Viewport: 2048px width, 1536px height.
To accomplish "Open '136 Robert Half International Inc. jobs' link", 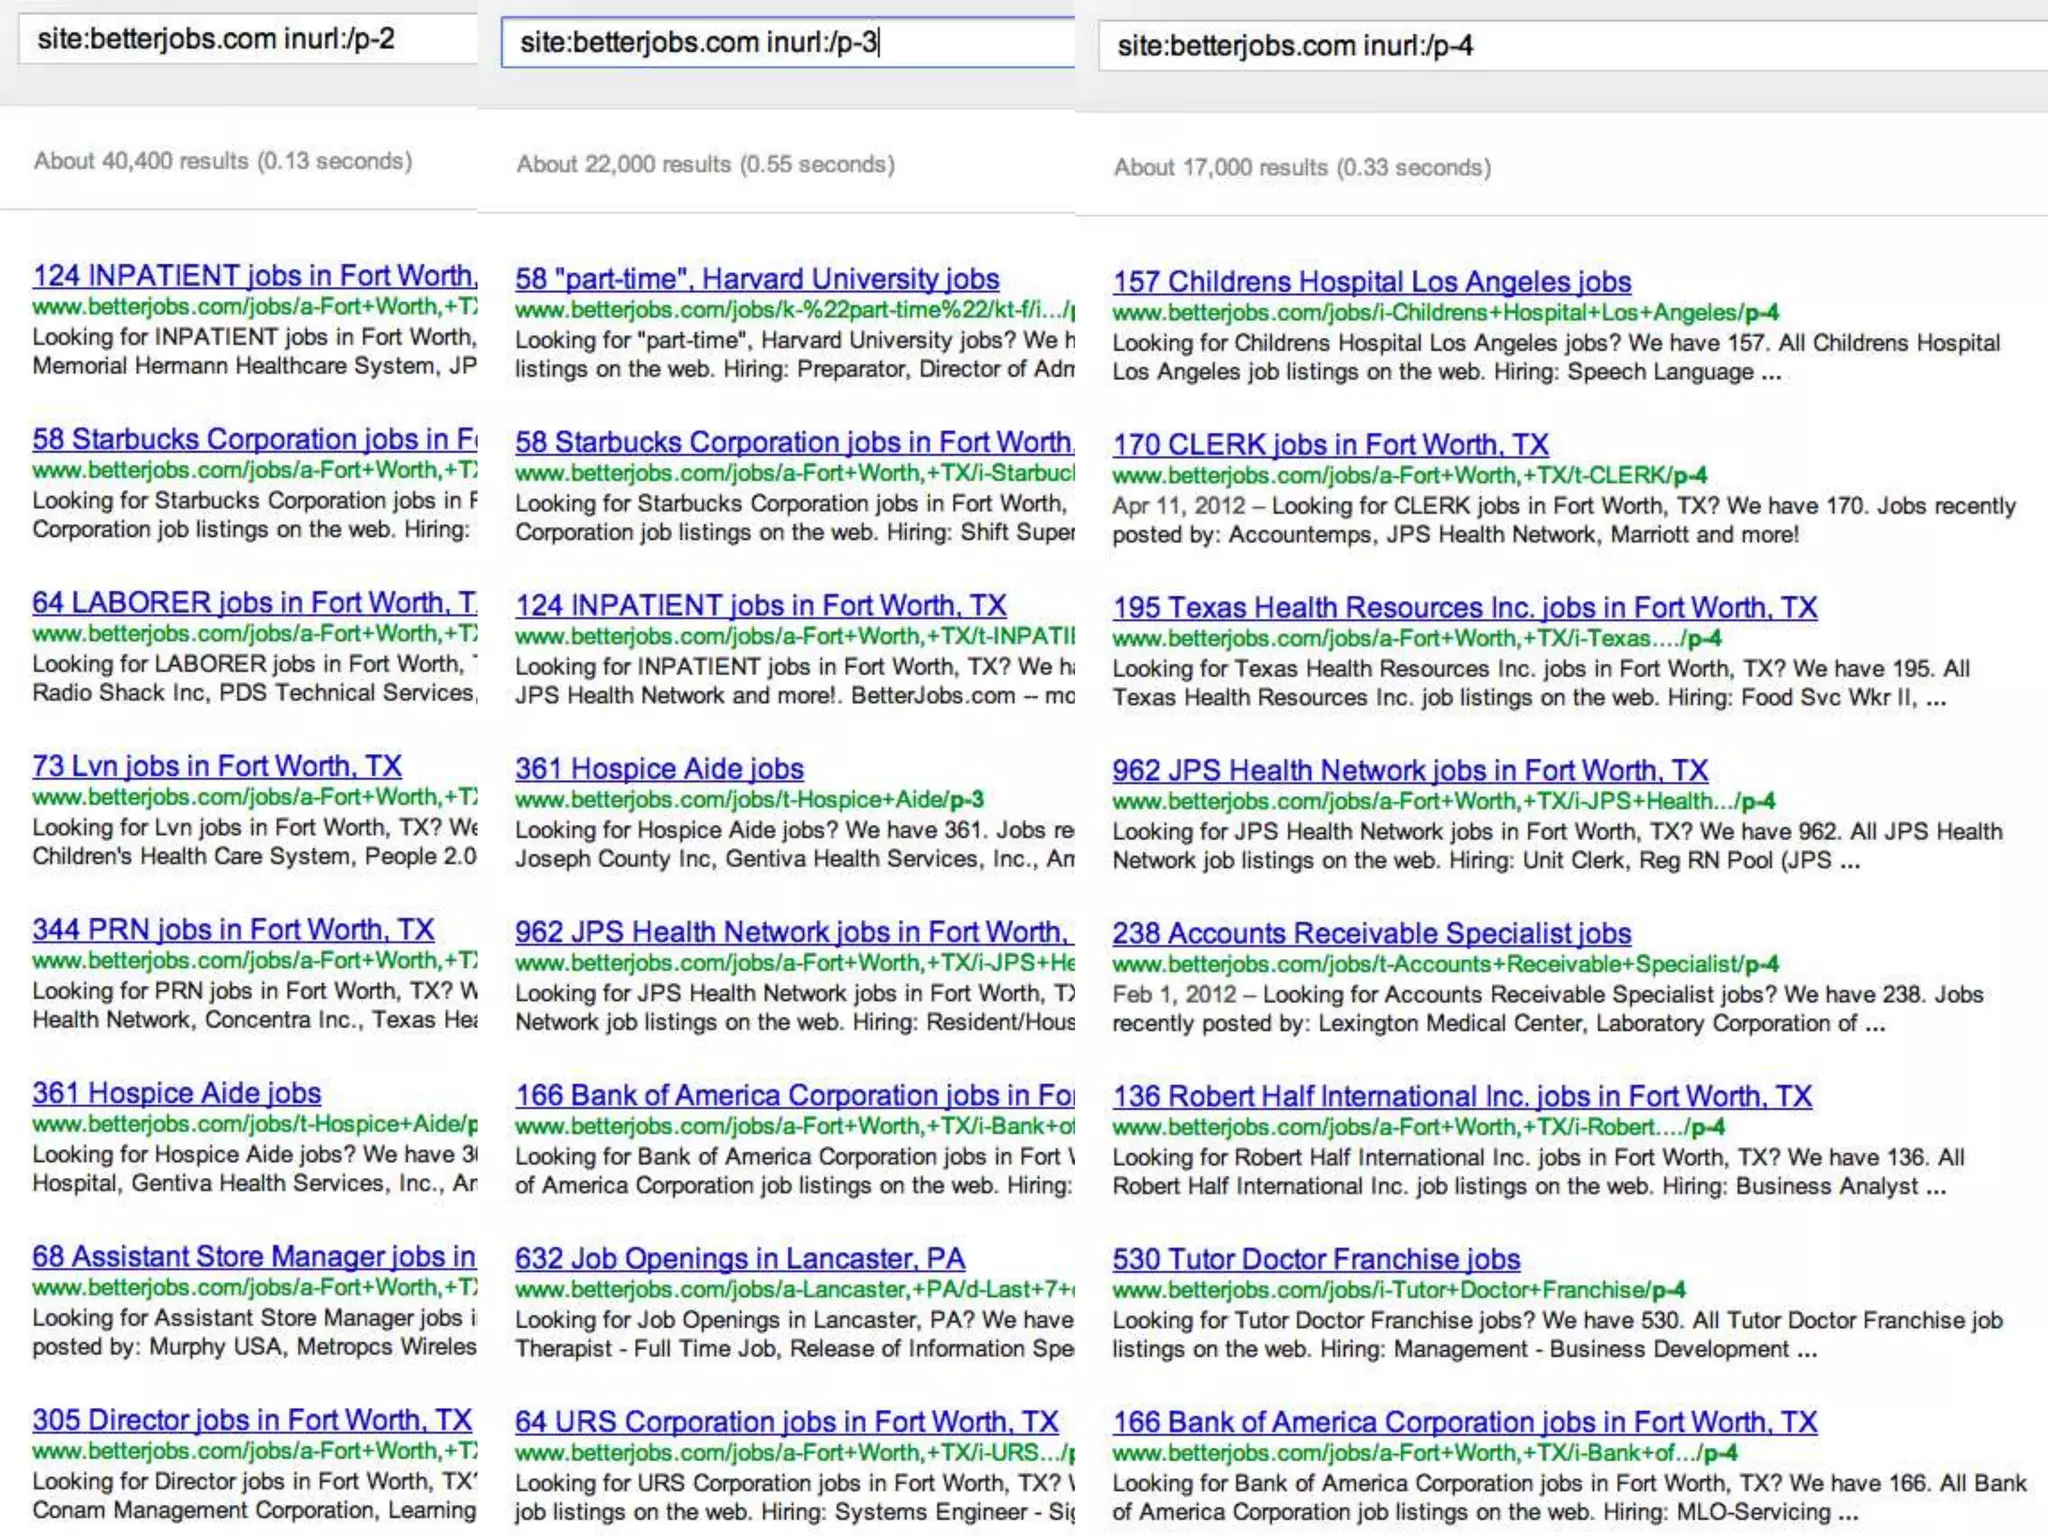I will tap(1461, 1097).
